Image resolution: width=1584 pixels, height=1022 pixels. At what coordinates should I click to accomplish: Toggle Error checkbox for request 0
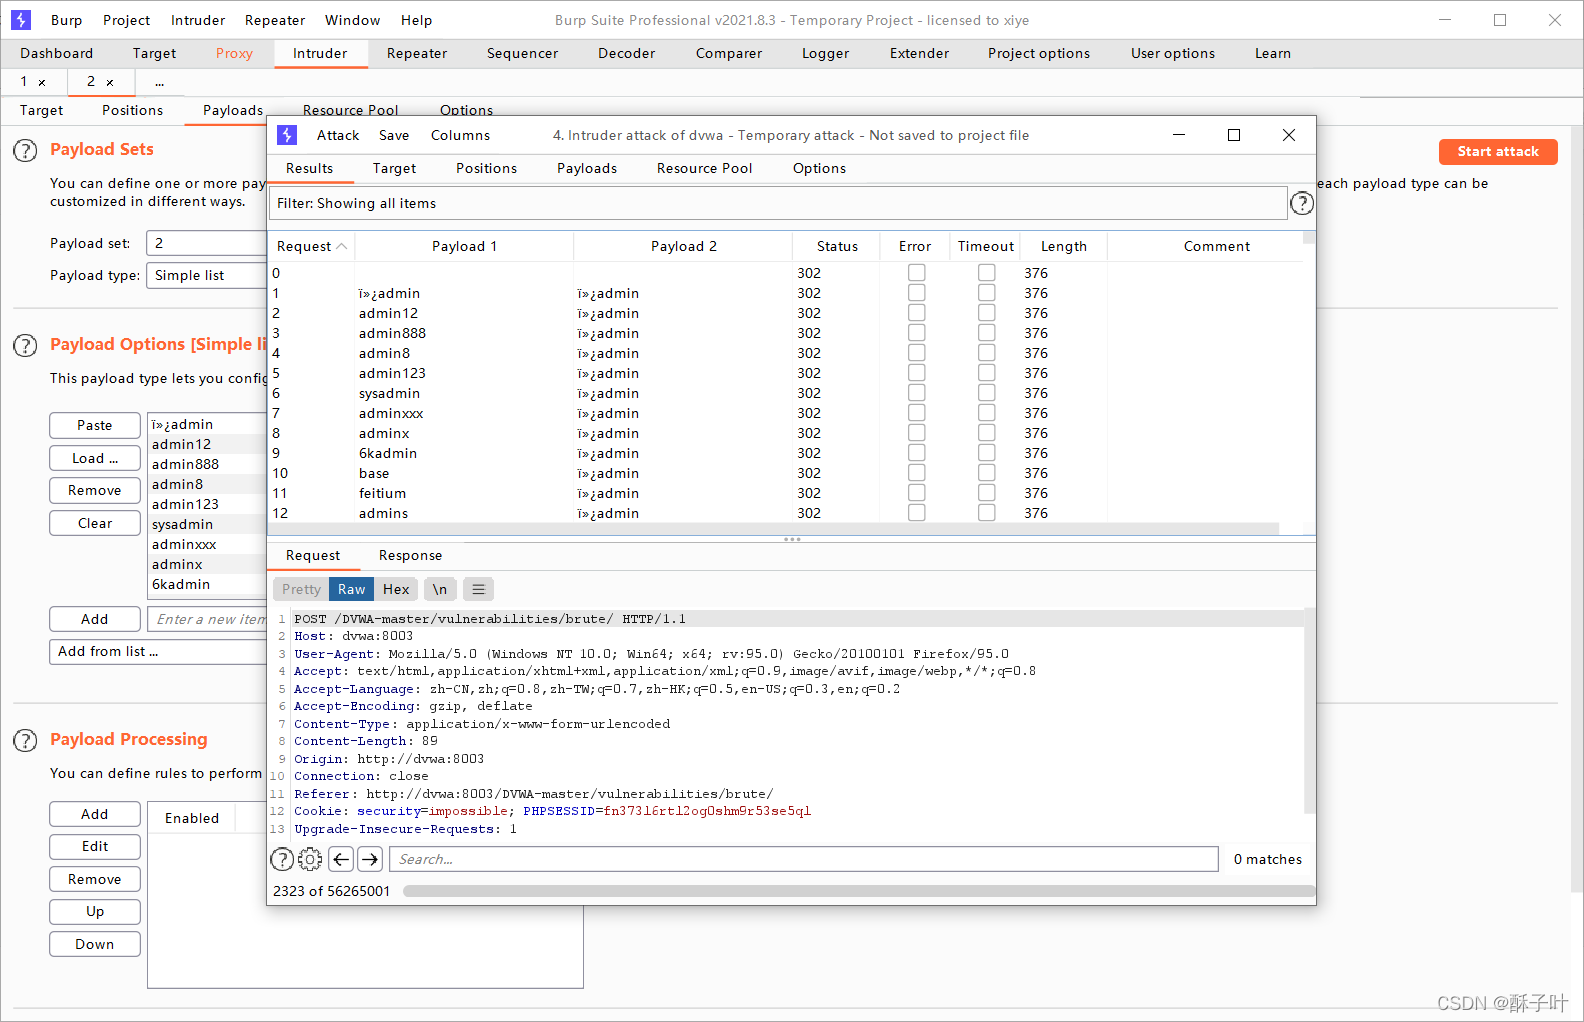(916, 272)
